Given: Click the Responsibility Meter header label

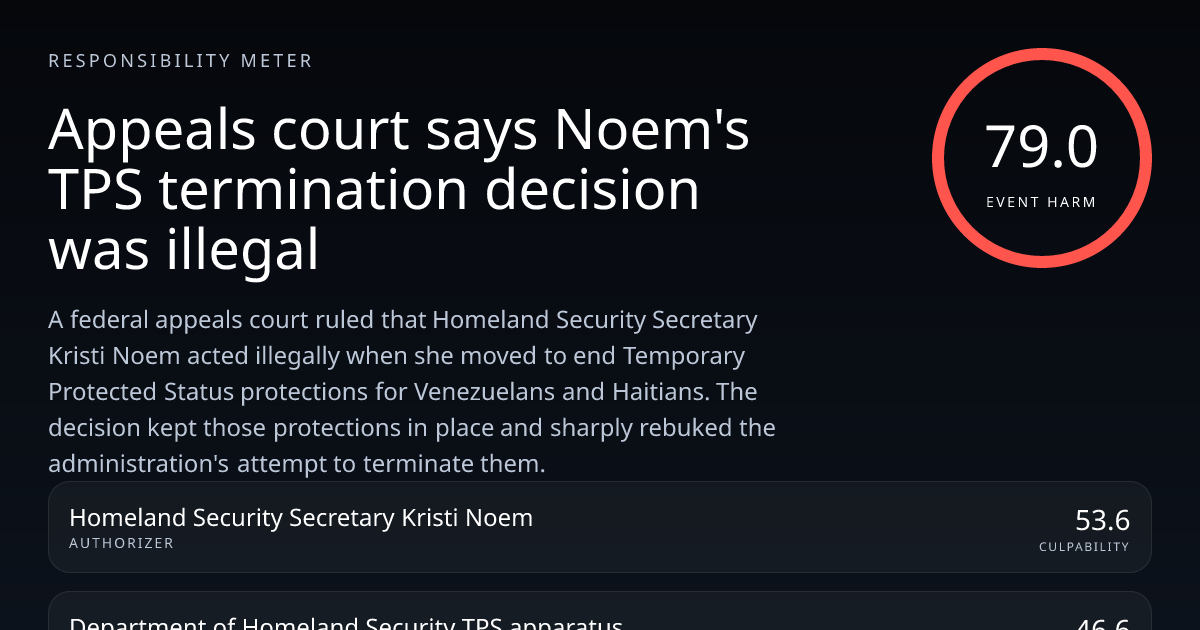Looking at the screenshot, I should click(x=180, y=61).
